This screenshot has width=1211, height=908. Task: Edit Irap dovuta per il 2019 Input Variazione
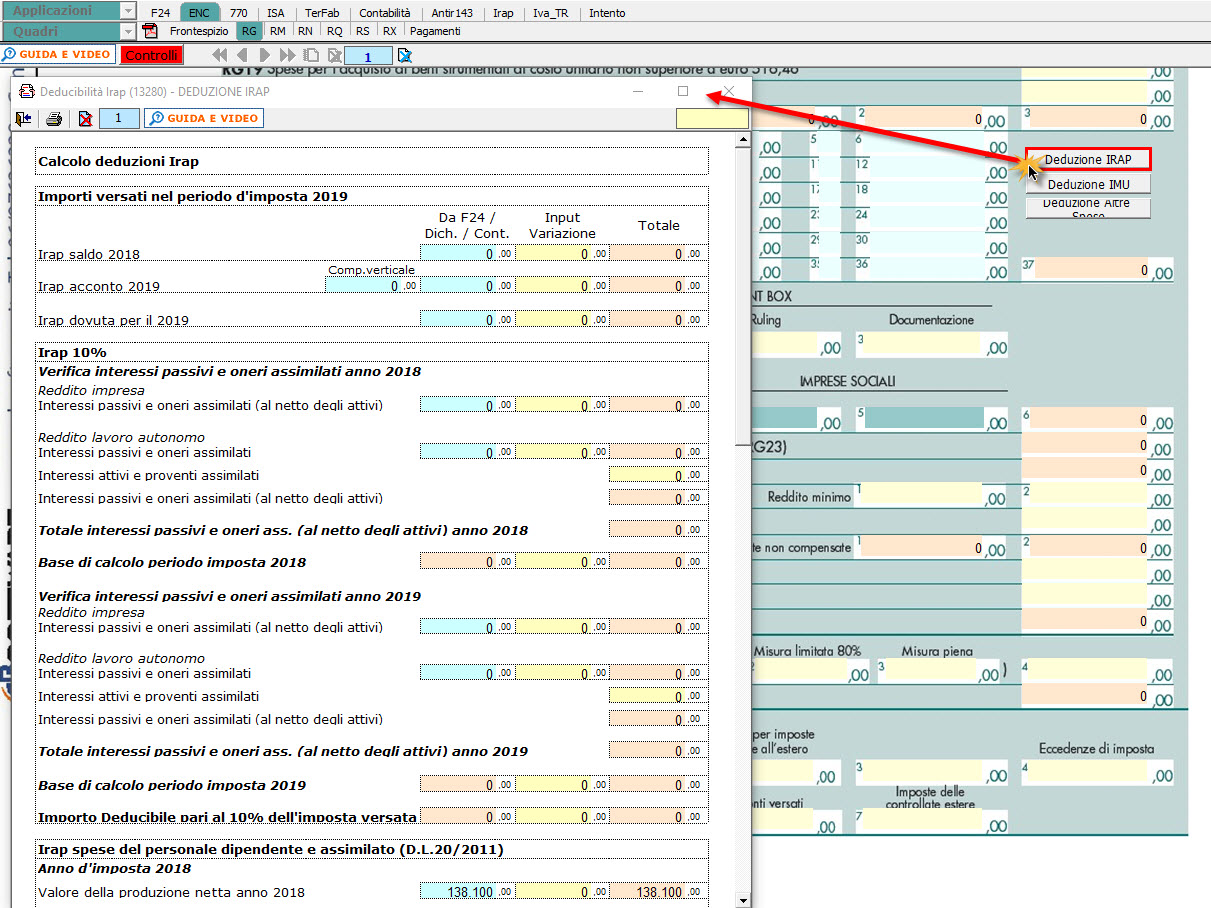pos(563,319)
